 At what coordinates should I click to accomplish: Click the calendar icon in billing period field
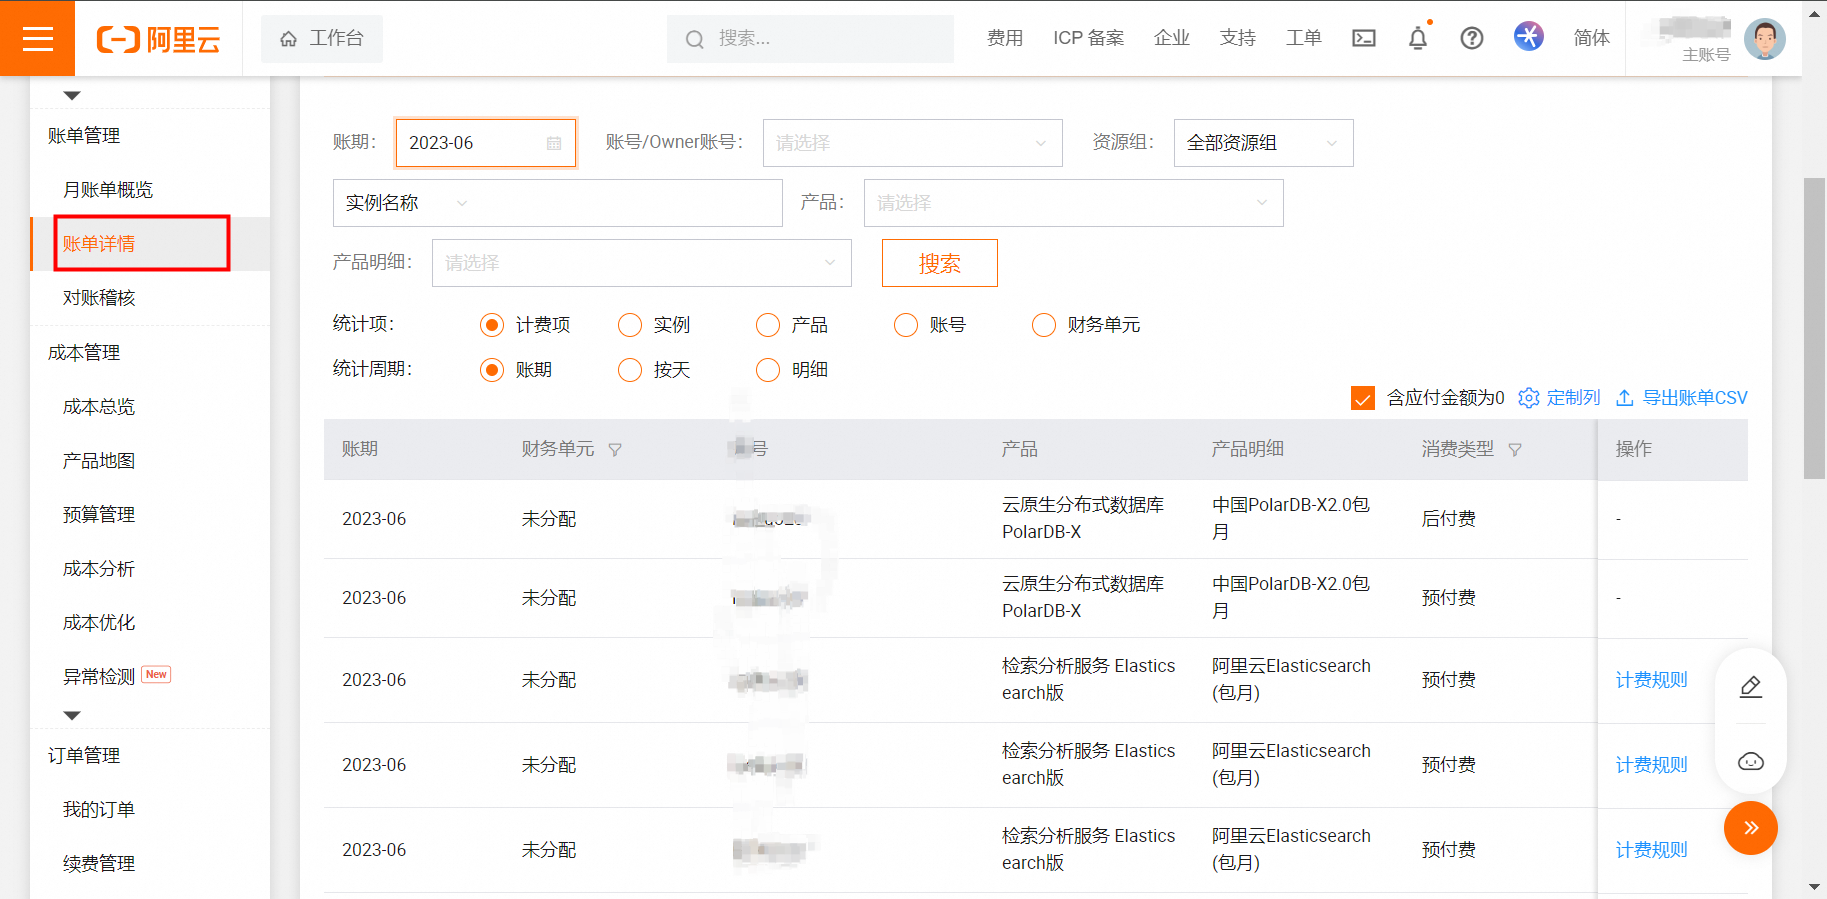pyautogui.click(x=554, y=143)
